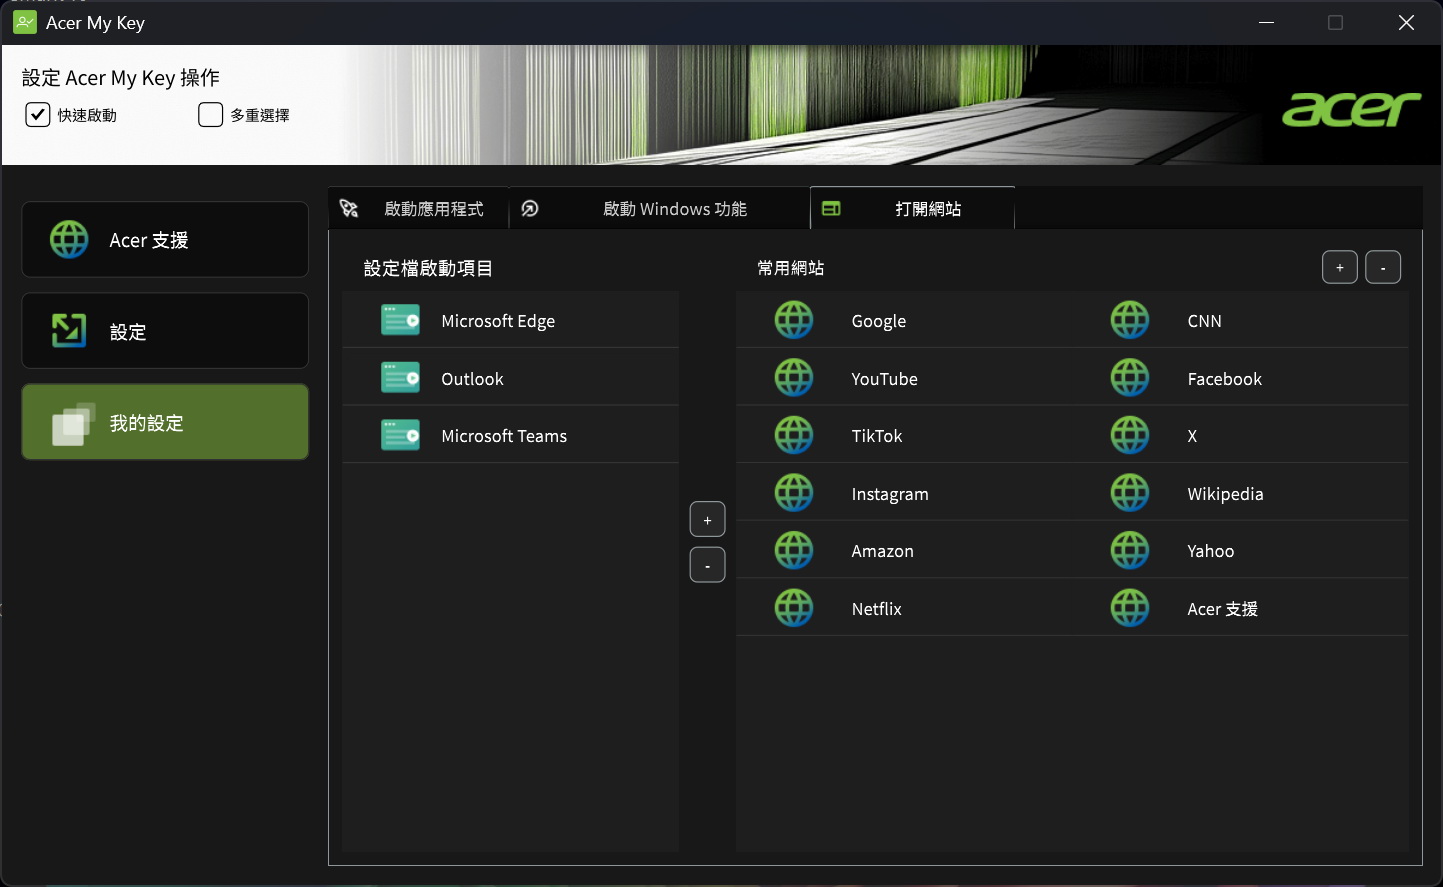Open the Acer 支援 sidebar button

[x=165, y=240]
